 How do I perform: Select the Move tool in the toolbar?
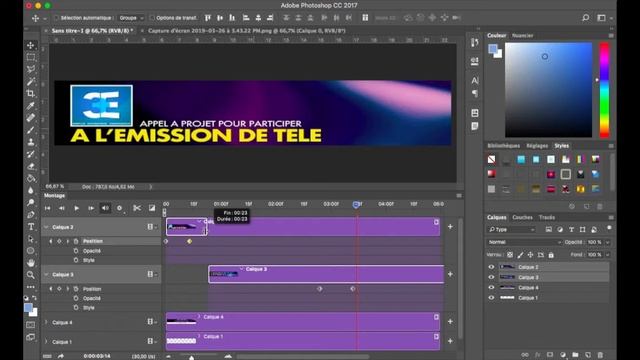pyautogui.click(x=31, y=45)
